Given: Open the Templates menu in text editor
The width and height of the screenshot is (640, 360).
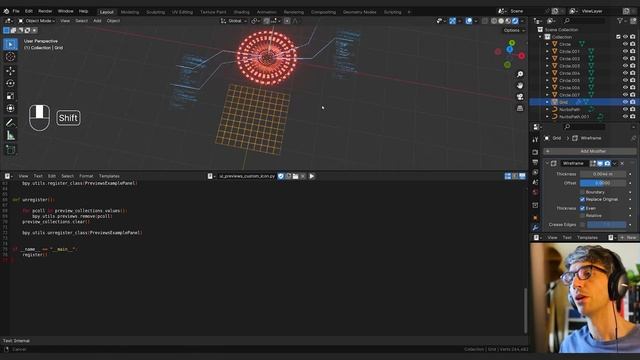Looking at the screenshot, I should point(109,176).
